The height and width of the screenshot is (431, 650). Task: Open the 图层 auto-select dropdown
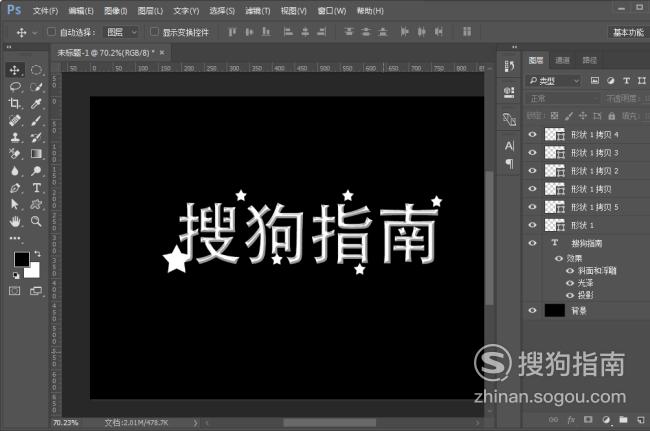click(121, 32)
